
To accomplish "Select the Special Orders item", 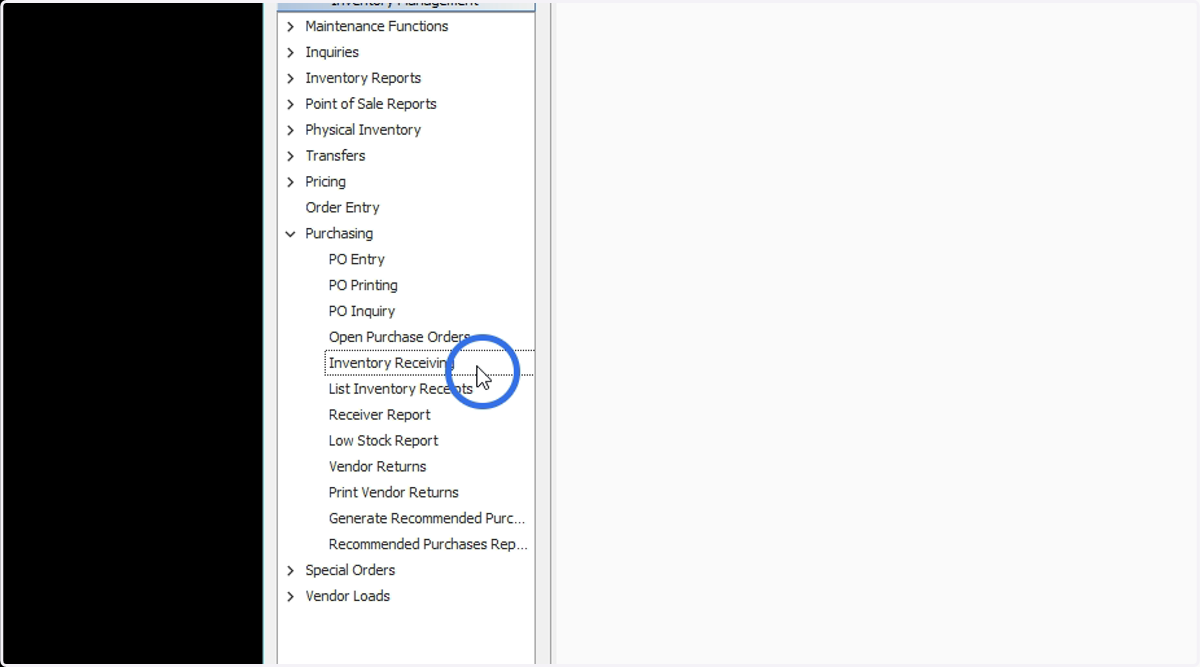I will point(350,570).
